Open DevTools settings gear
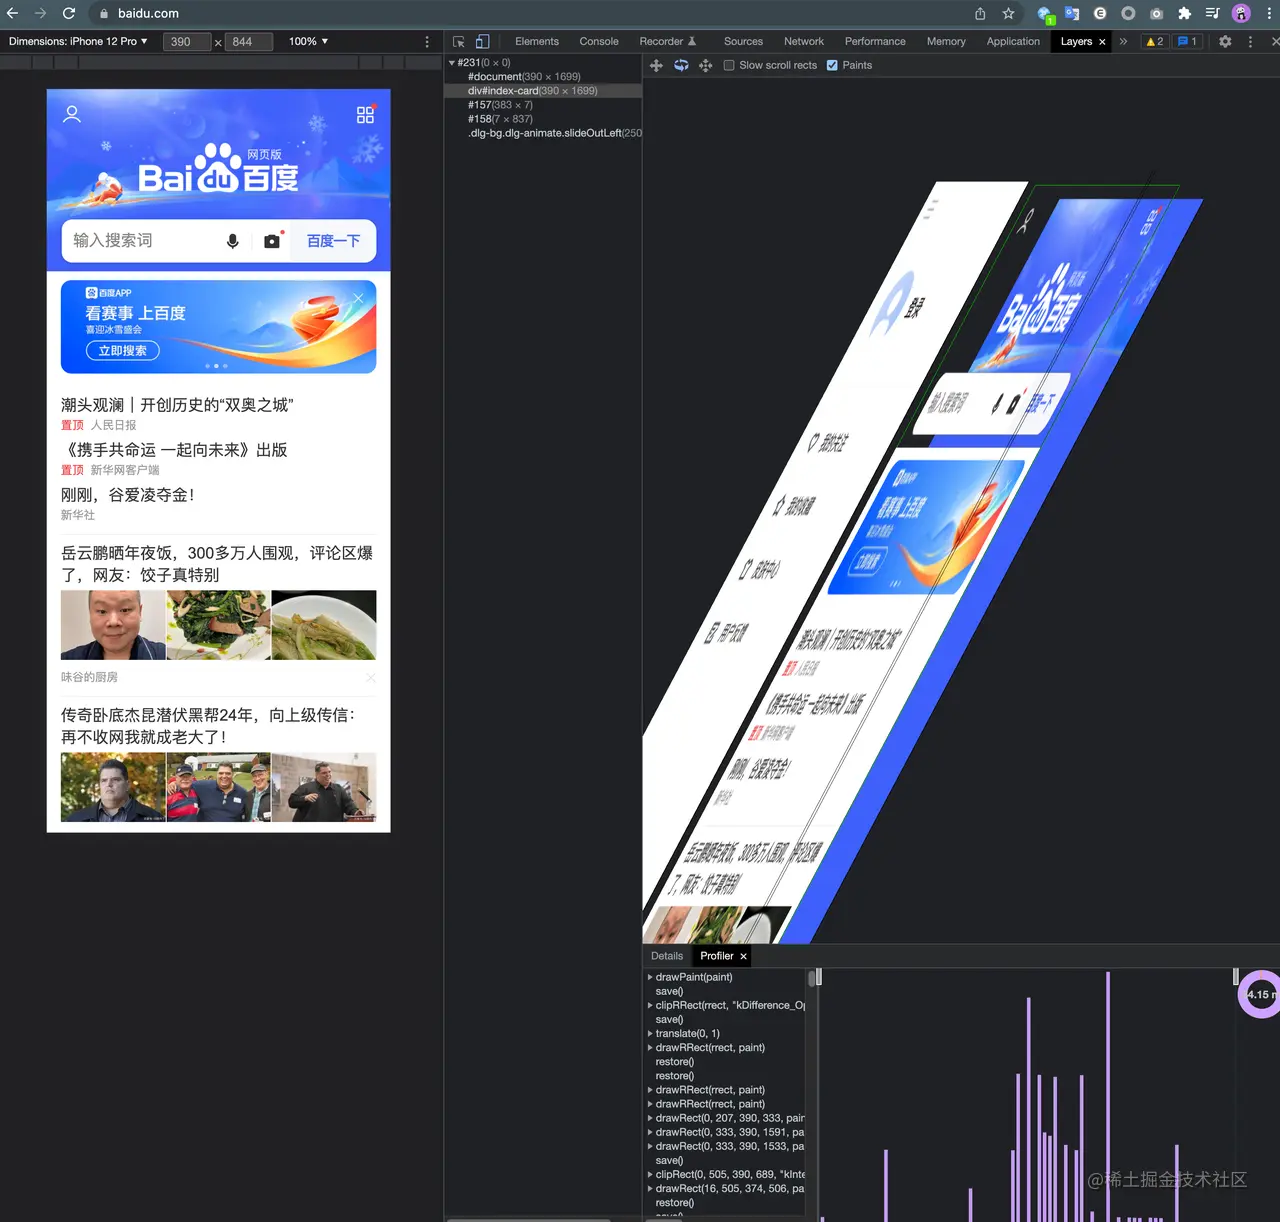 (x=1225, y=42)
